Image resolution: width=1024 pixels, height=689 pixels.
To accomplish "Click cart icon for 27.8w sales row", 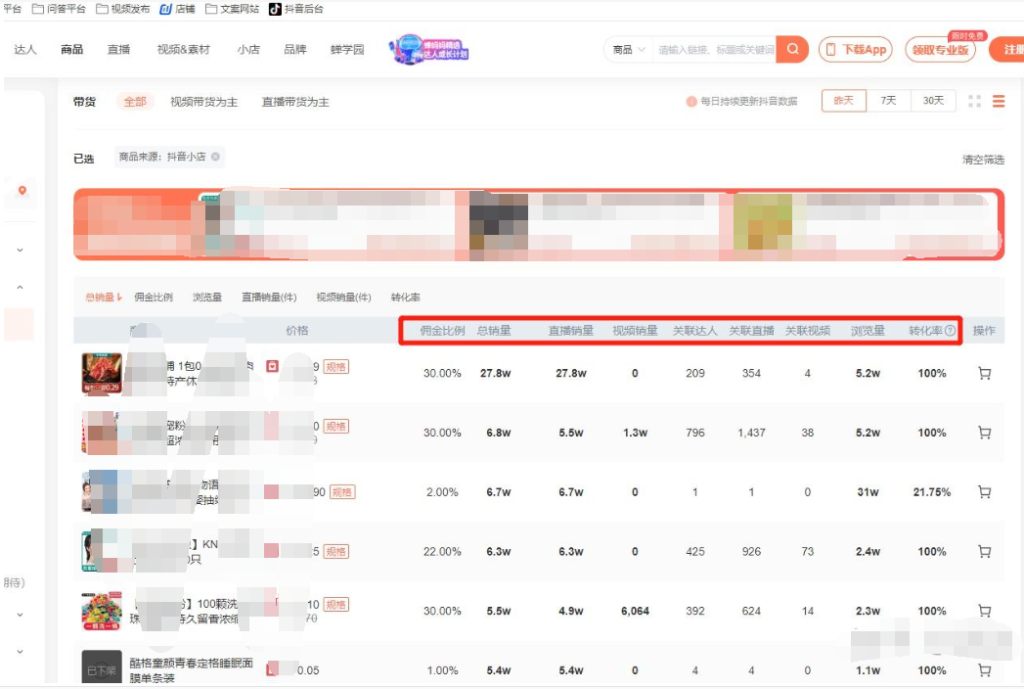I will point(984,373).
